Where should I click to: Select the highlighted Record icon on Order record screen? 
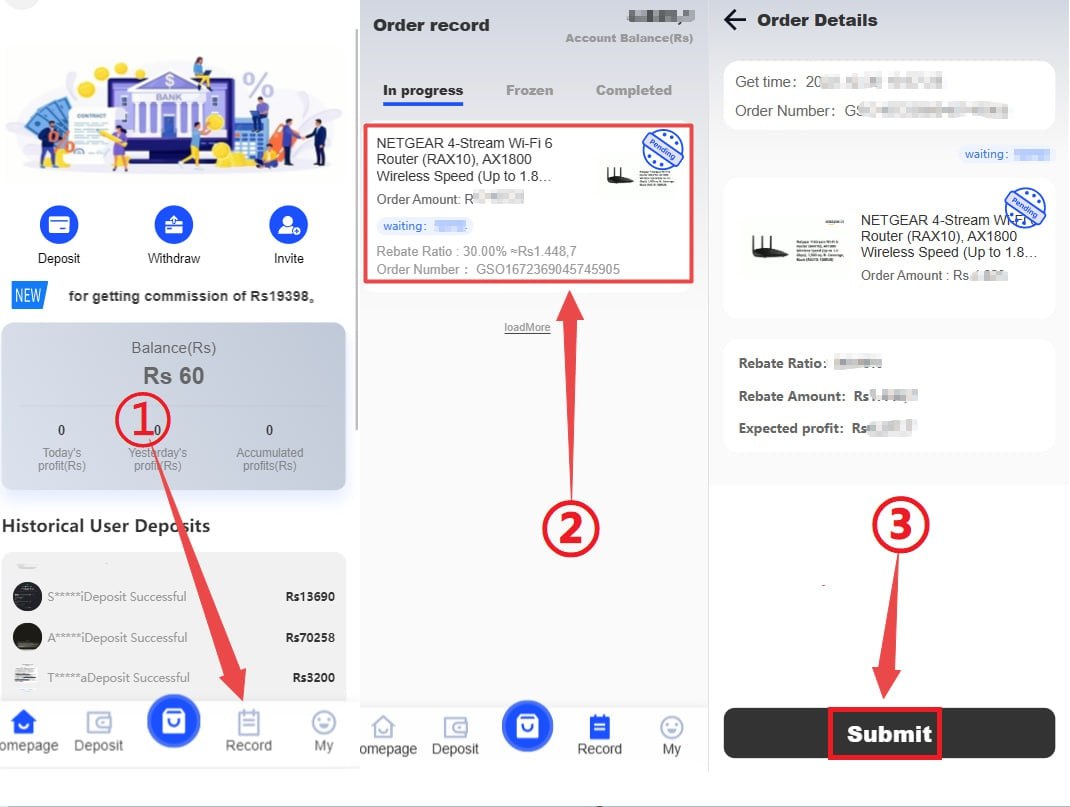pos(599,727)
